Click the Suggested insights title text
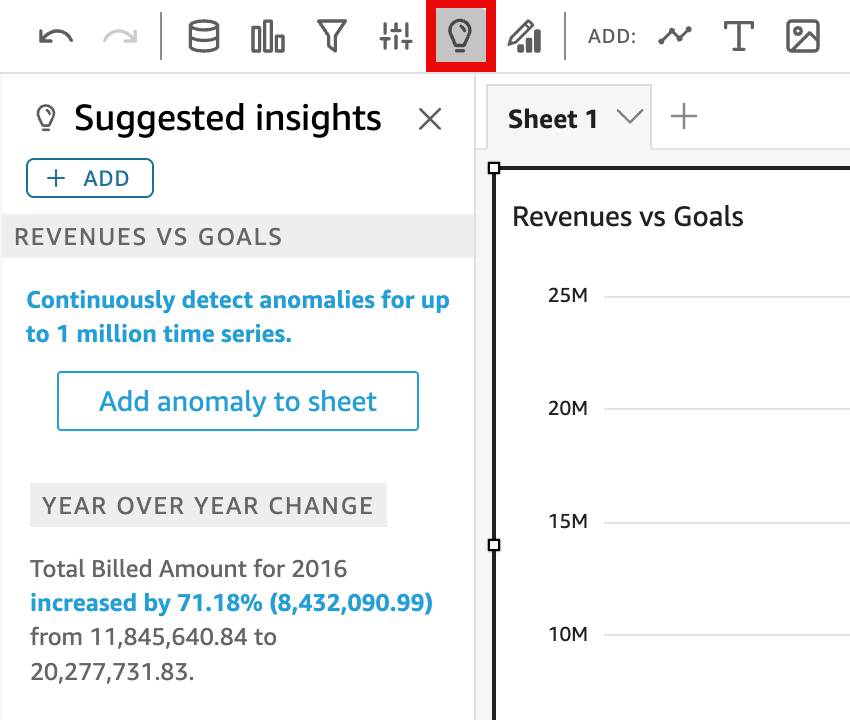 pos(228,118)
